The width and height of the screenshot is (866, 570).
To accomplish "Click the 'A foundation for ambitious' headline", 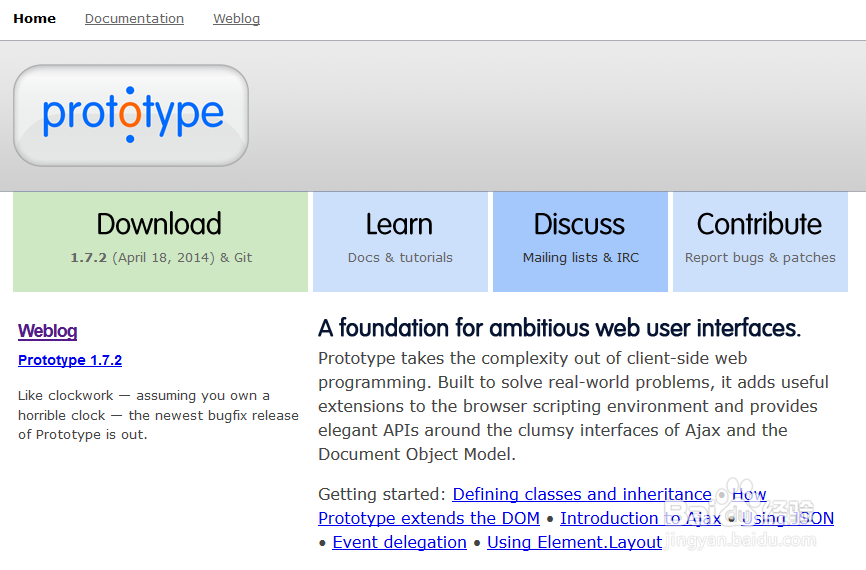I will pos(559,328).
